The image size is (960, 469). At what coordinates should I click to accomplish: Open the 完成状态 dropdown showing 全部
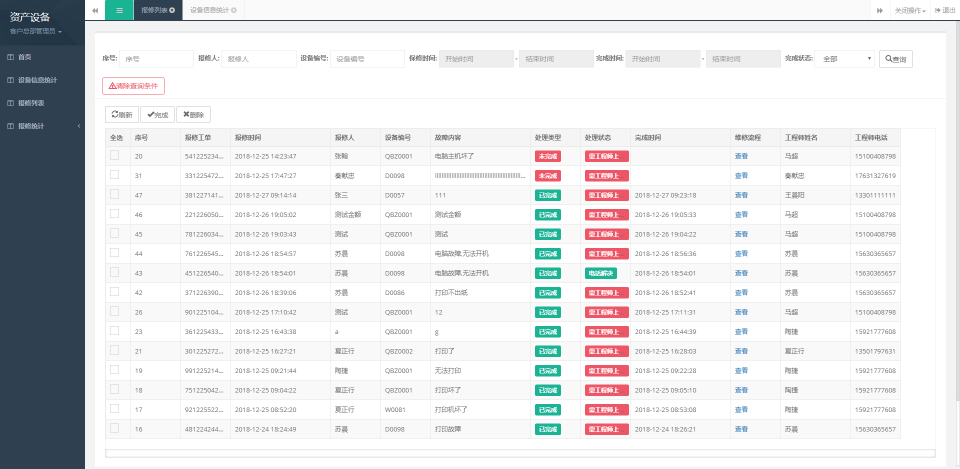click(x=845, y=59)
